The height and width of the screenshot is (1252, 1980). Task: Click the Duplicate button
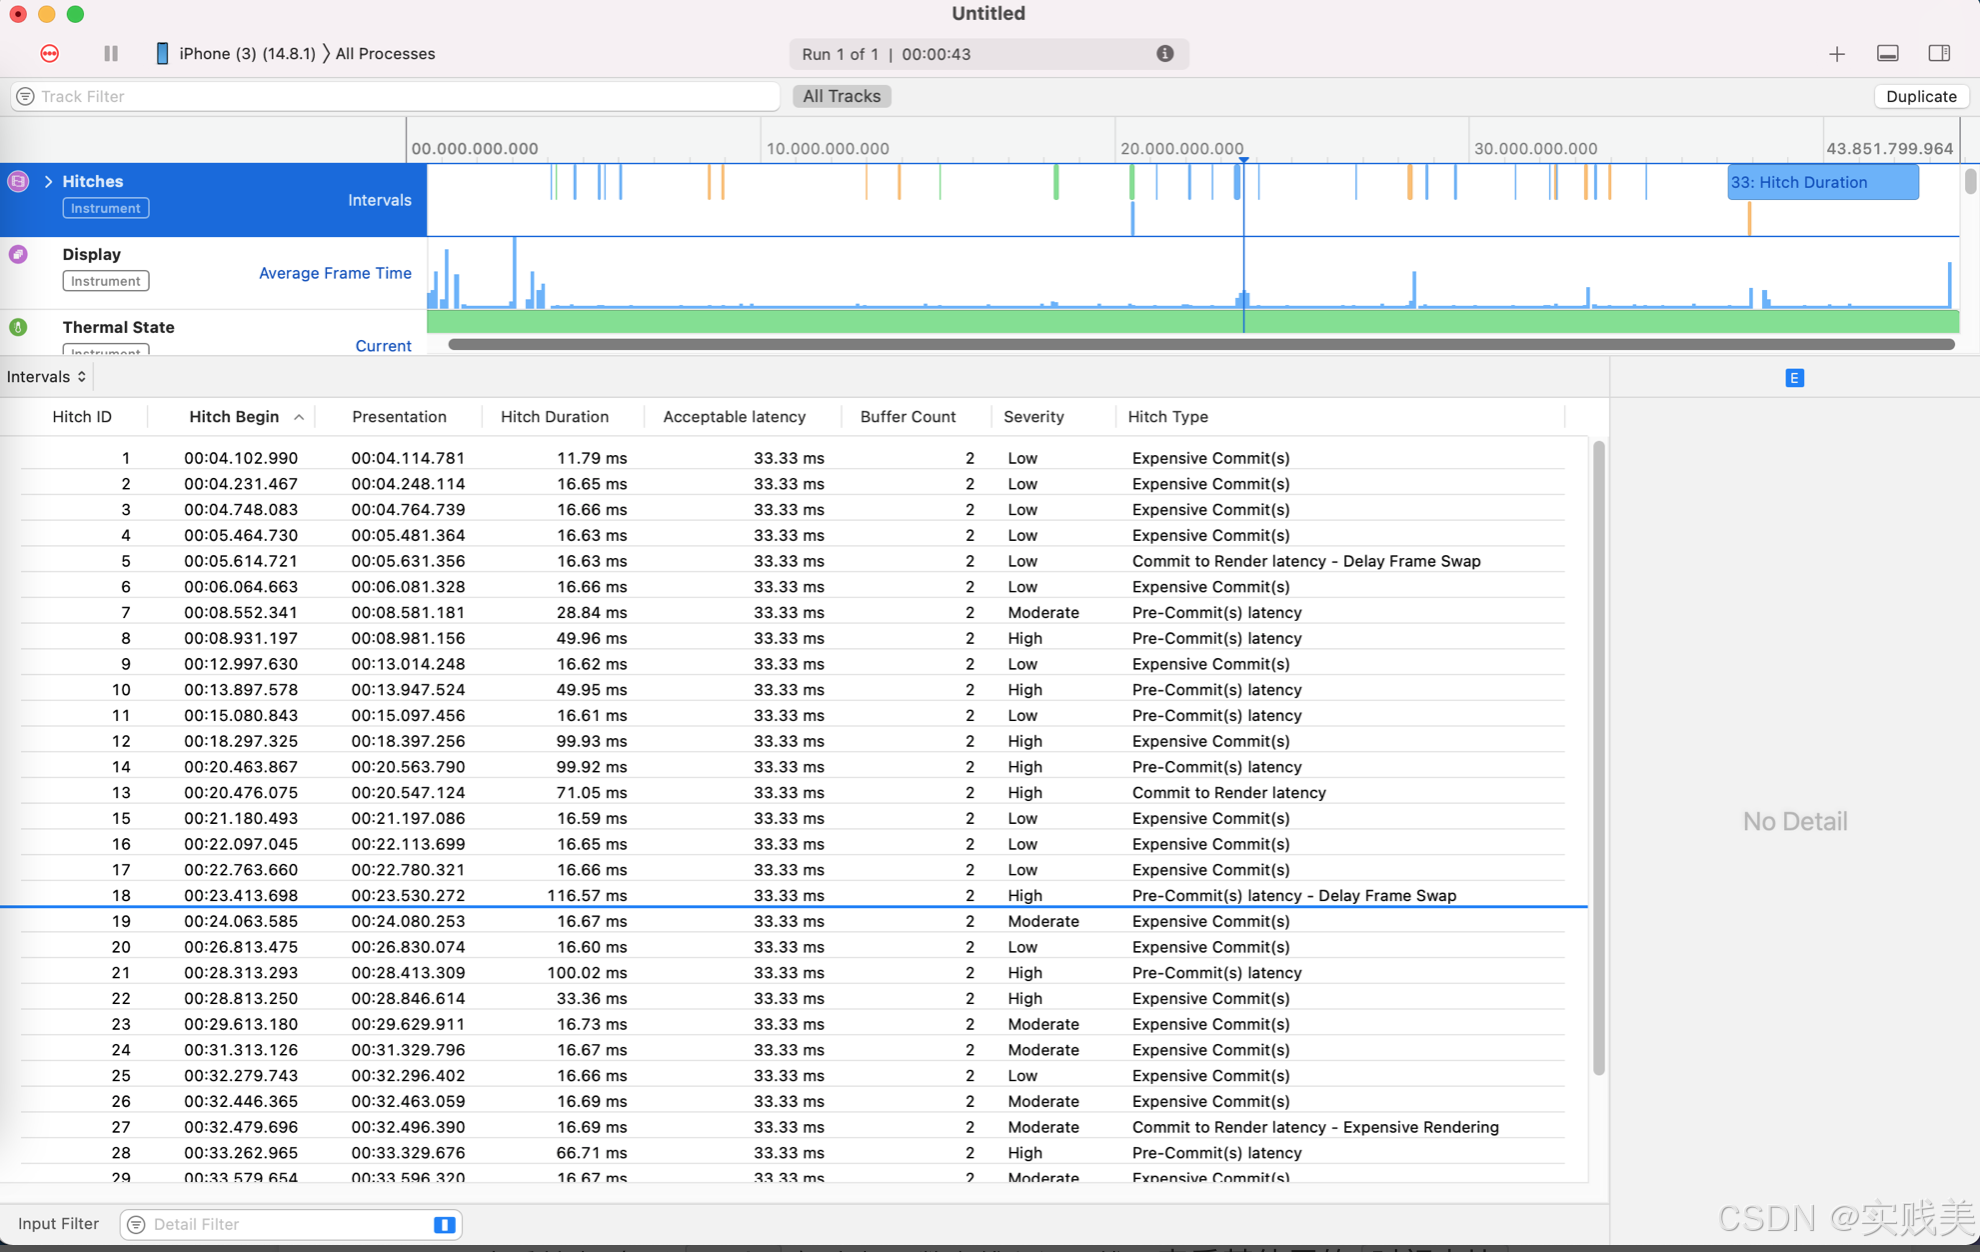pyautogui.click(x=1920, y=96)
